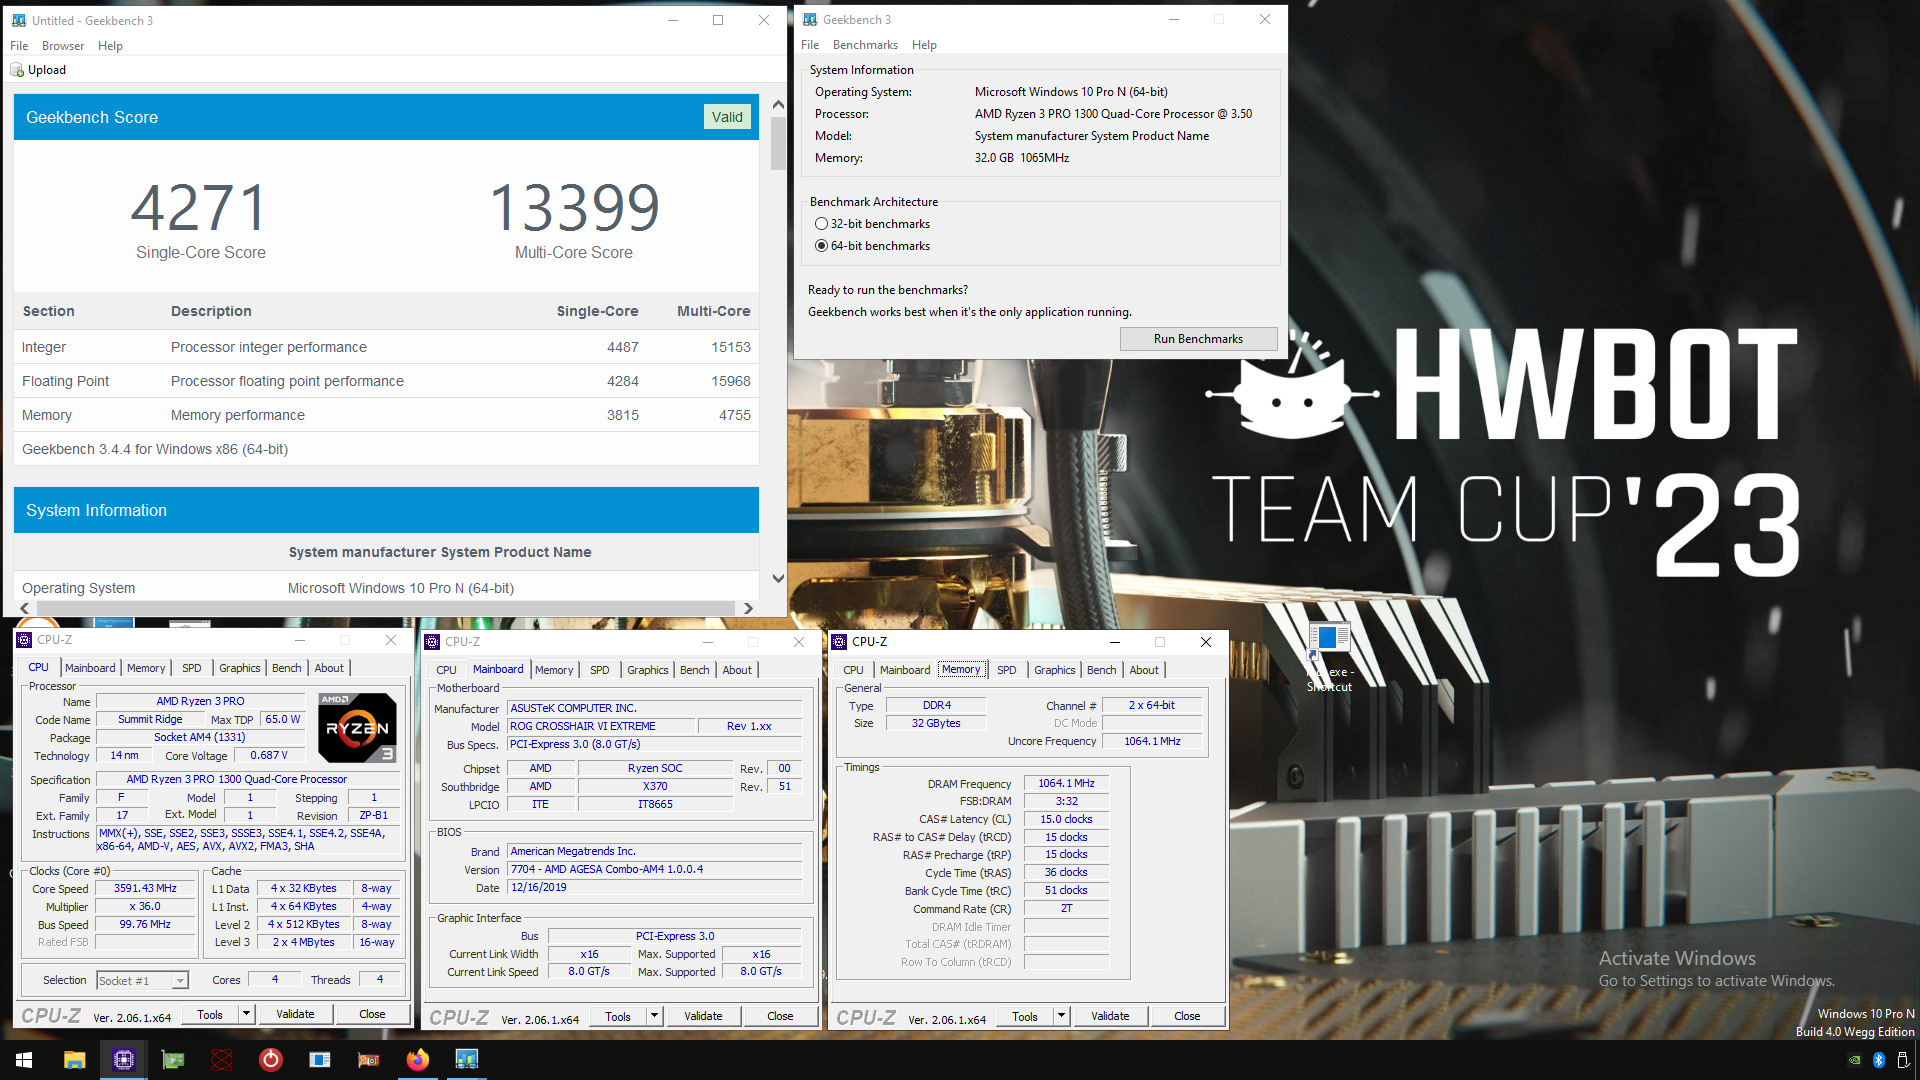The height and width of the screenshot is (1080, 1920).
Task: Open CPU tab in CPU-Z Memory window
Action: 853,670
